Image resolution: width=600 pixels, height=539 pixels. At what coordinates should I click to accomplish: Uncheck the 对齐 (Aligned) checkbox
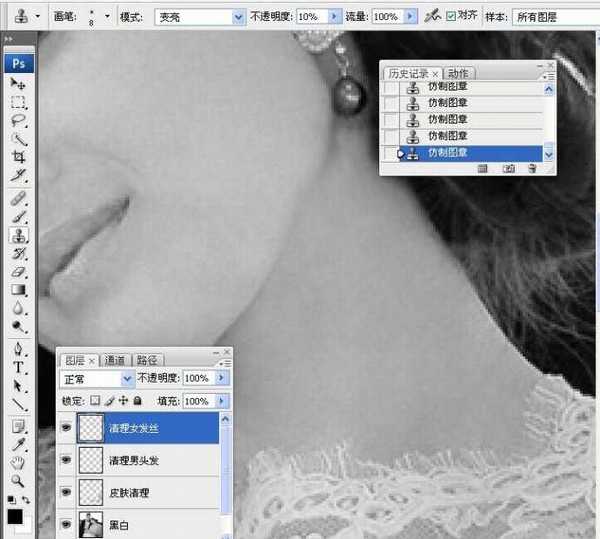(451, 17)
